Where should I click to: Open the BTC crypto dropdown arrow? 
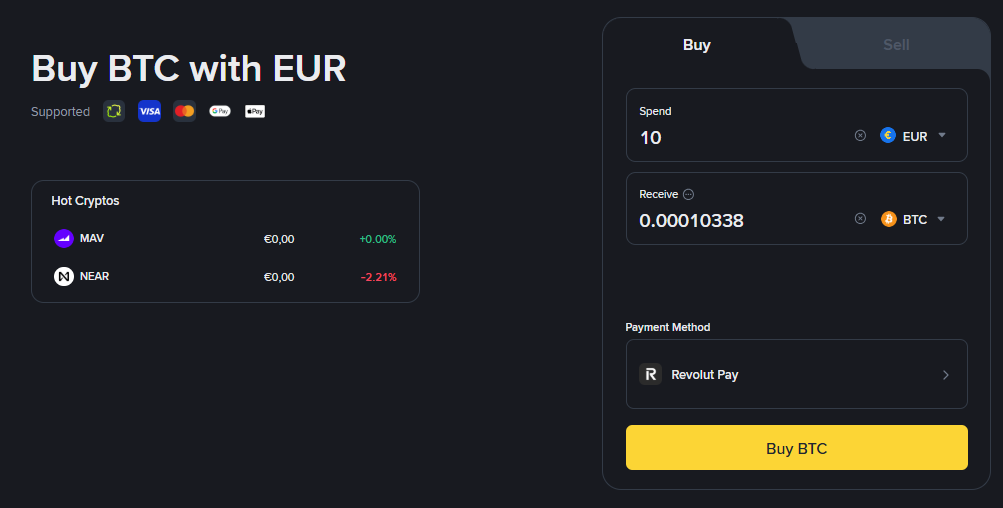[942, 219]
